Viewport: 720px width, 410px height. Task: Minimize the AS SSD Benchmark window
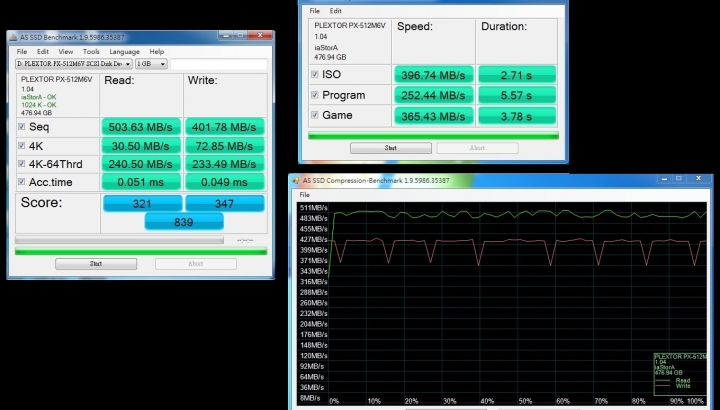[x=225, y=35]
